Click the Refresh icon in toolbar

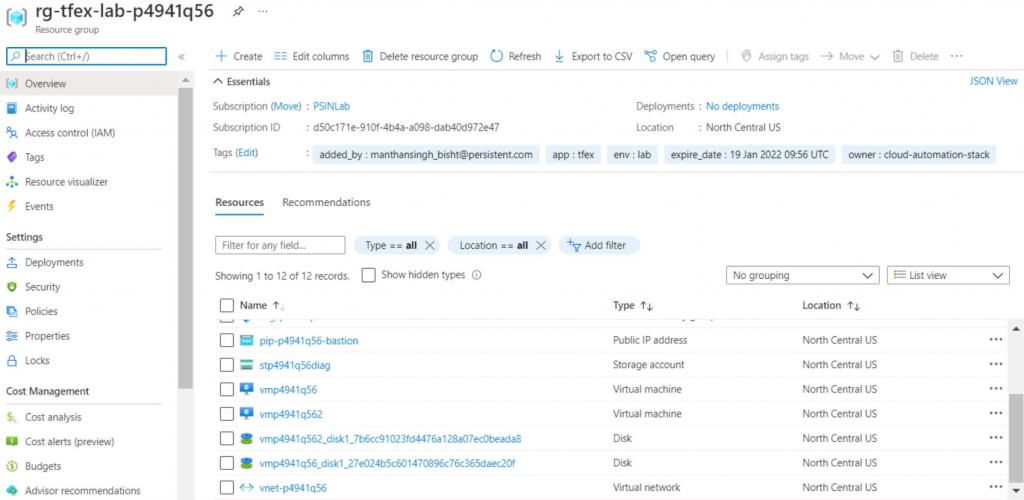tap(497, 56)
